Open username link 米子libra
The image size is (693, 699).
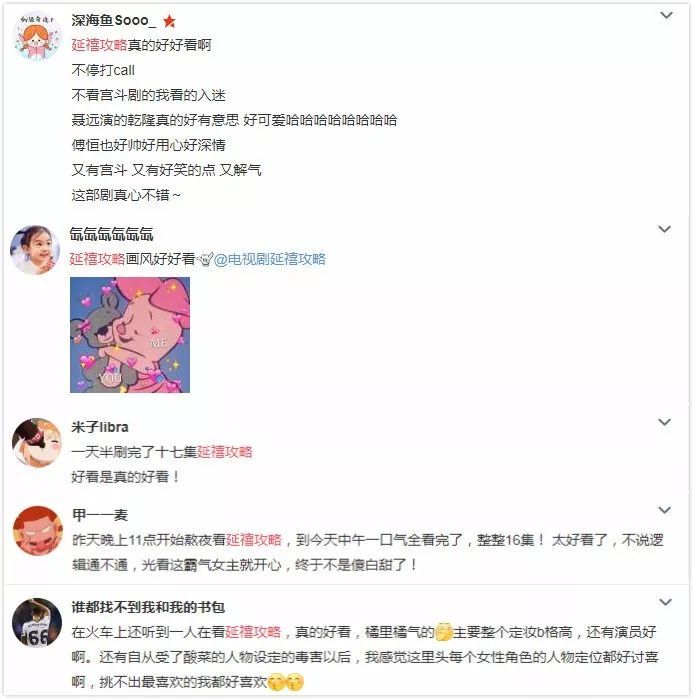pyautogui.click(x=100, y=427)
